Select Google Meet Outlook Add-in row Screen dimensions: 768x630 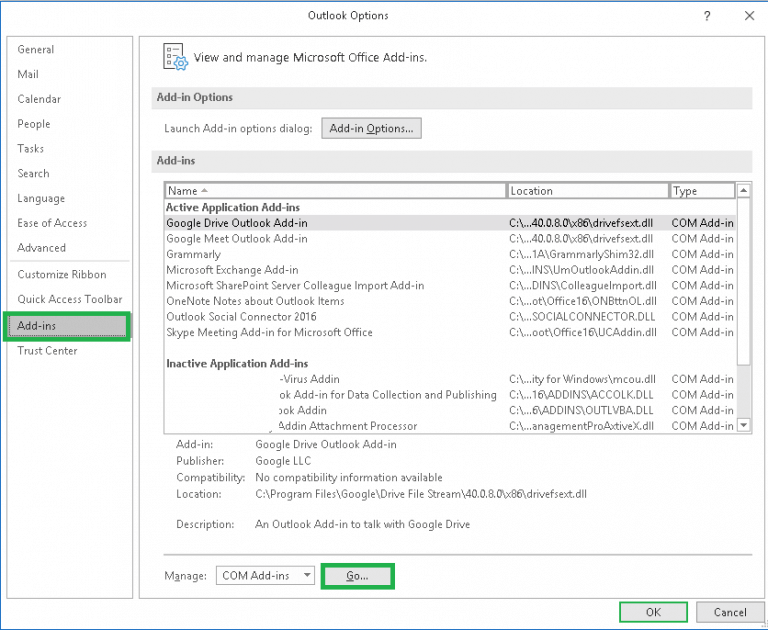450,239
